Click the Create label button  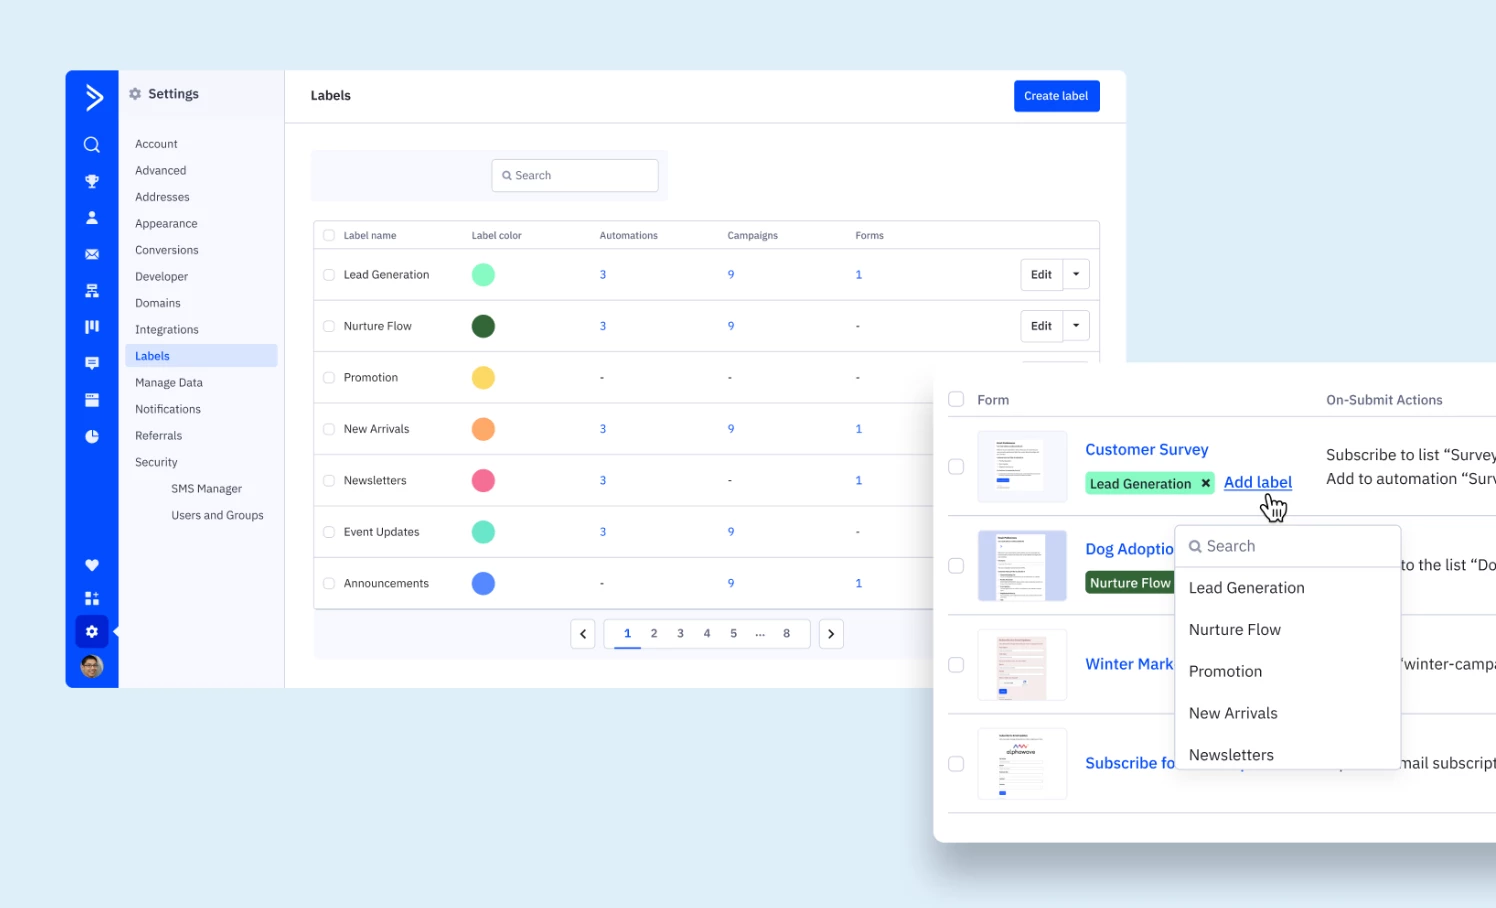tap(1057, 96)
